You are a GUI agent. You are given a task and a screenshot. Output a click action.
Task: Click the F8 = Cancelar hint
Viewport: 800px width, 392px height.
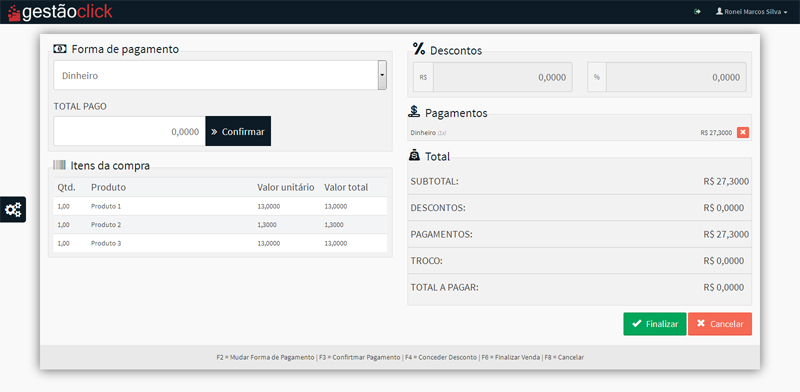coord(564,357)
